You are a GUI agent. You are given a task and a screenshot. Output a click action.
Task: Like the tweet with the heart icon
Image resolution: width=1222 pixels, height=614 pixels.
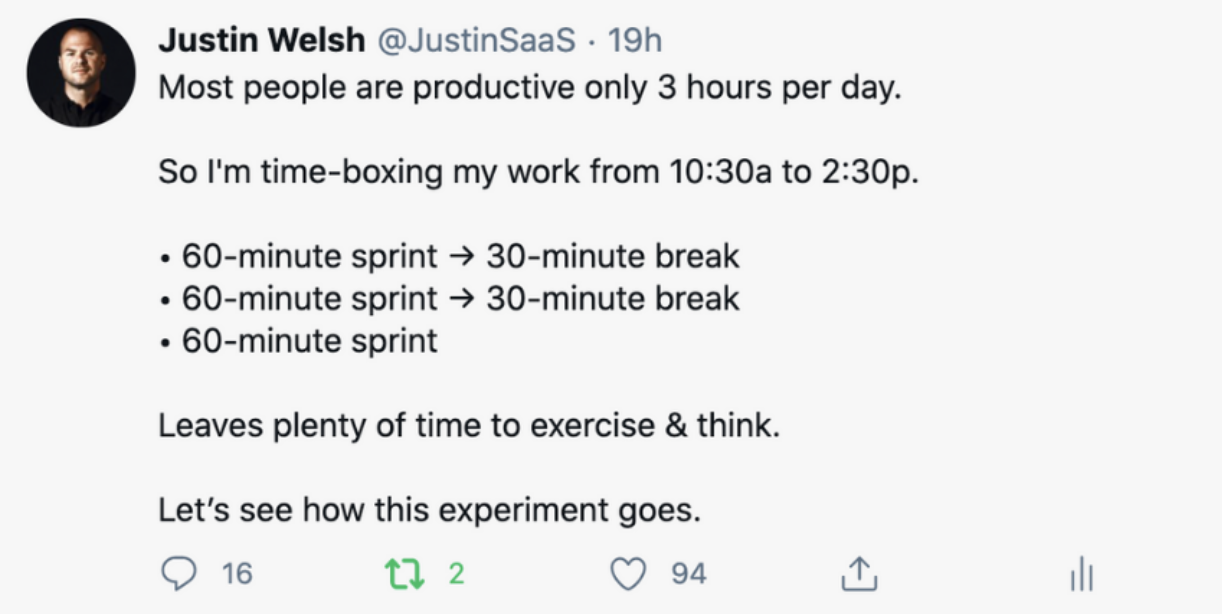pos(628,573)
